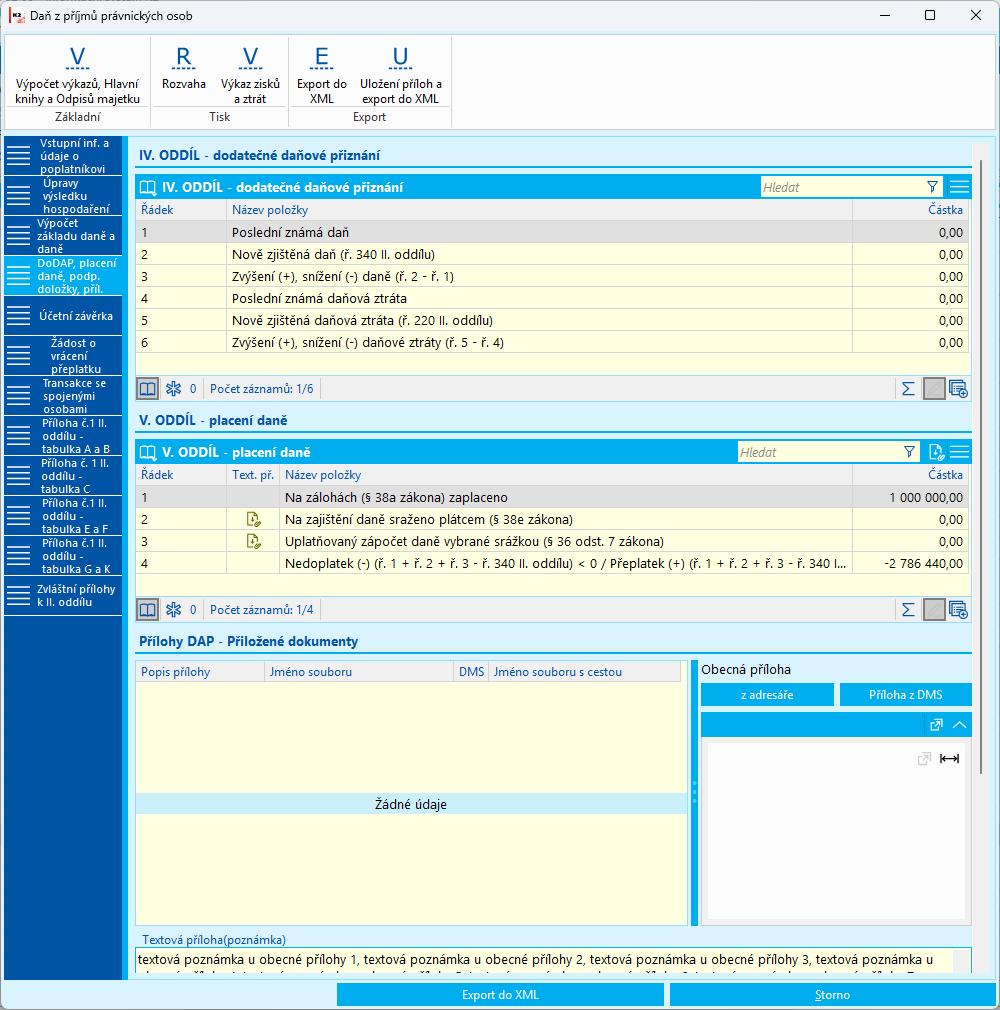Click the IV. ODDÍL table book icon in header
The width and height of the screenshot is (1000, 1010).
coord(148,187)
